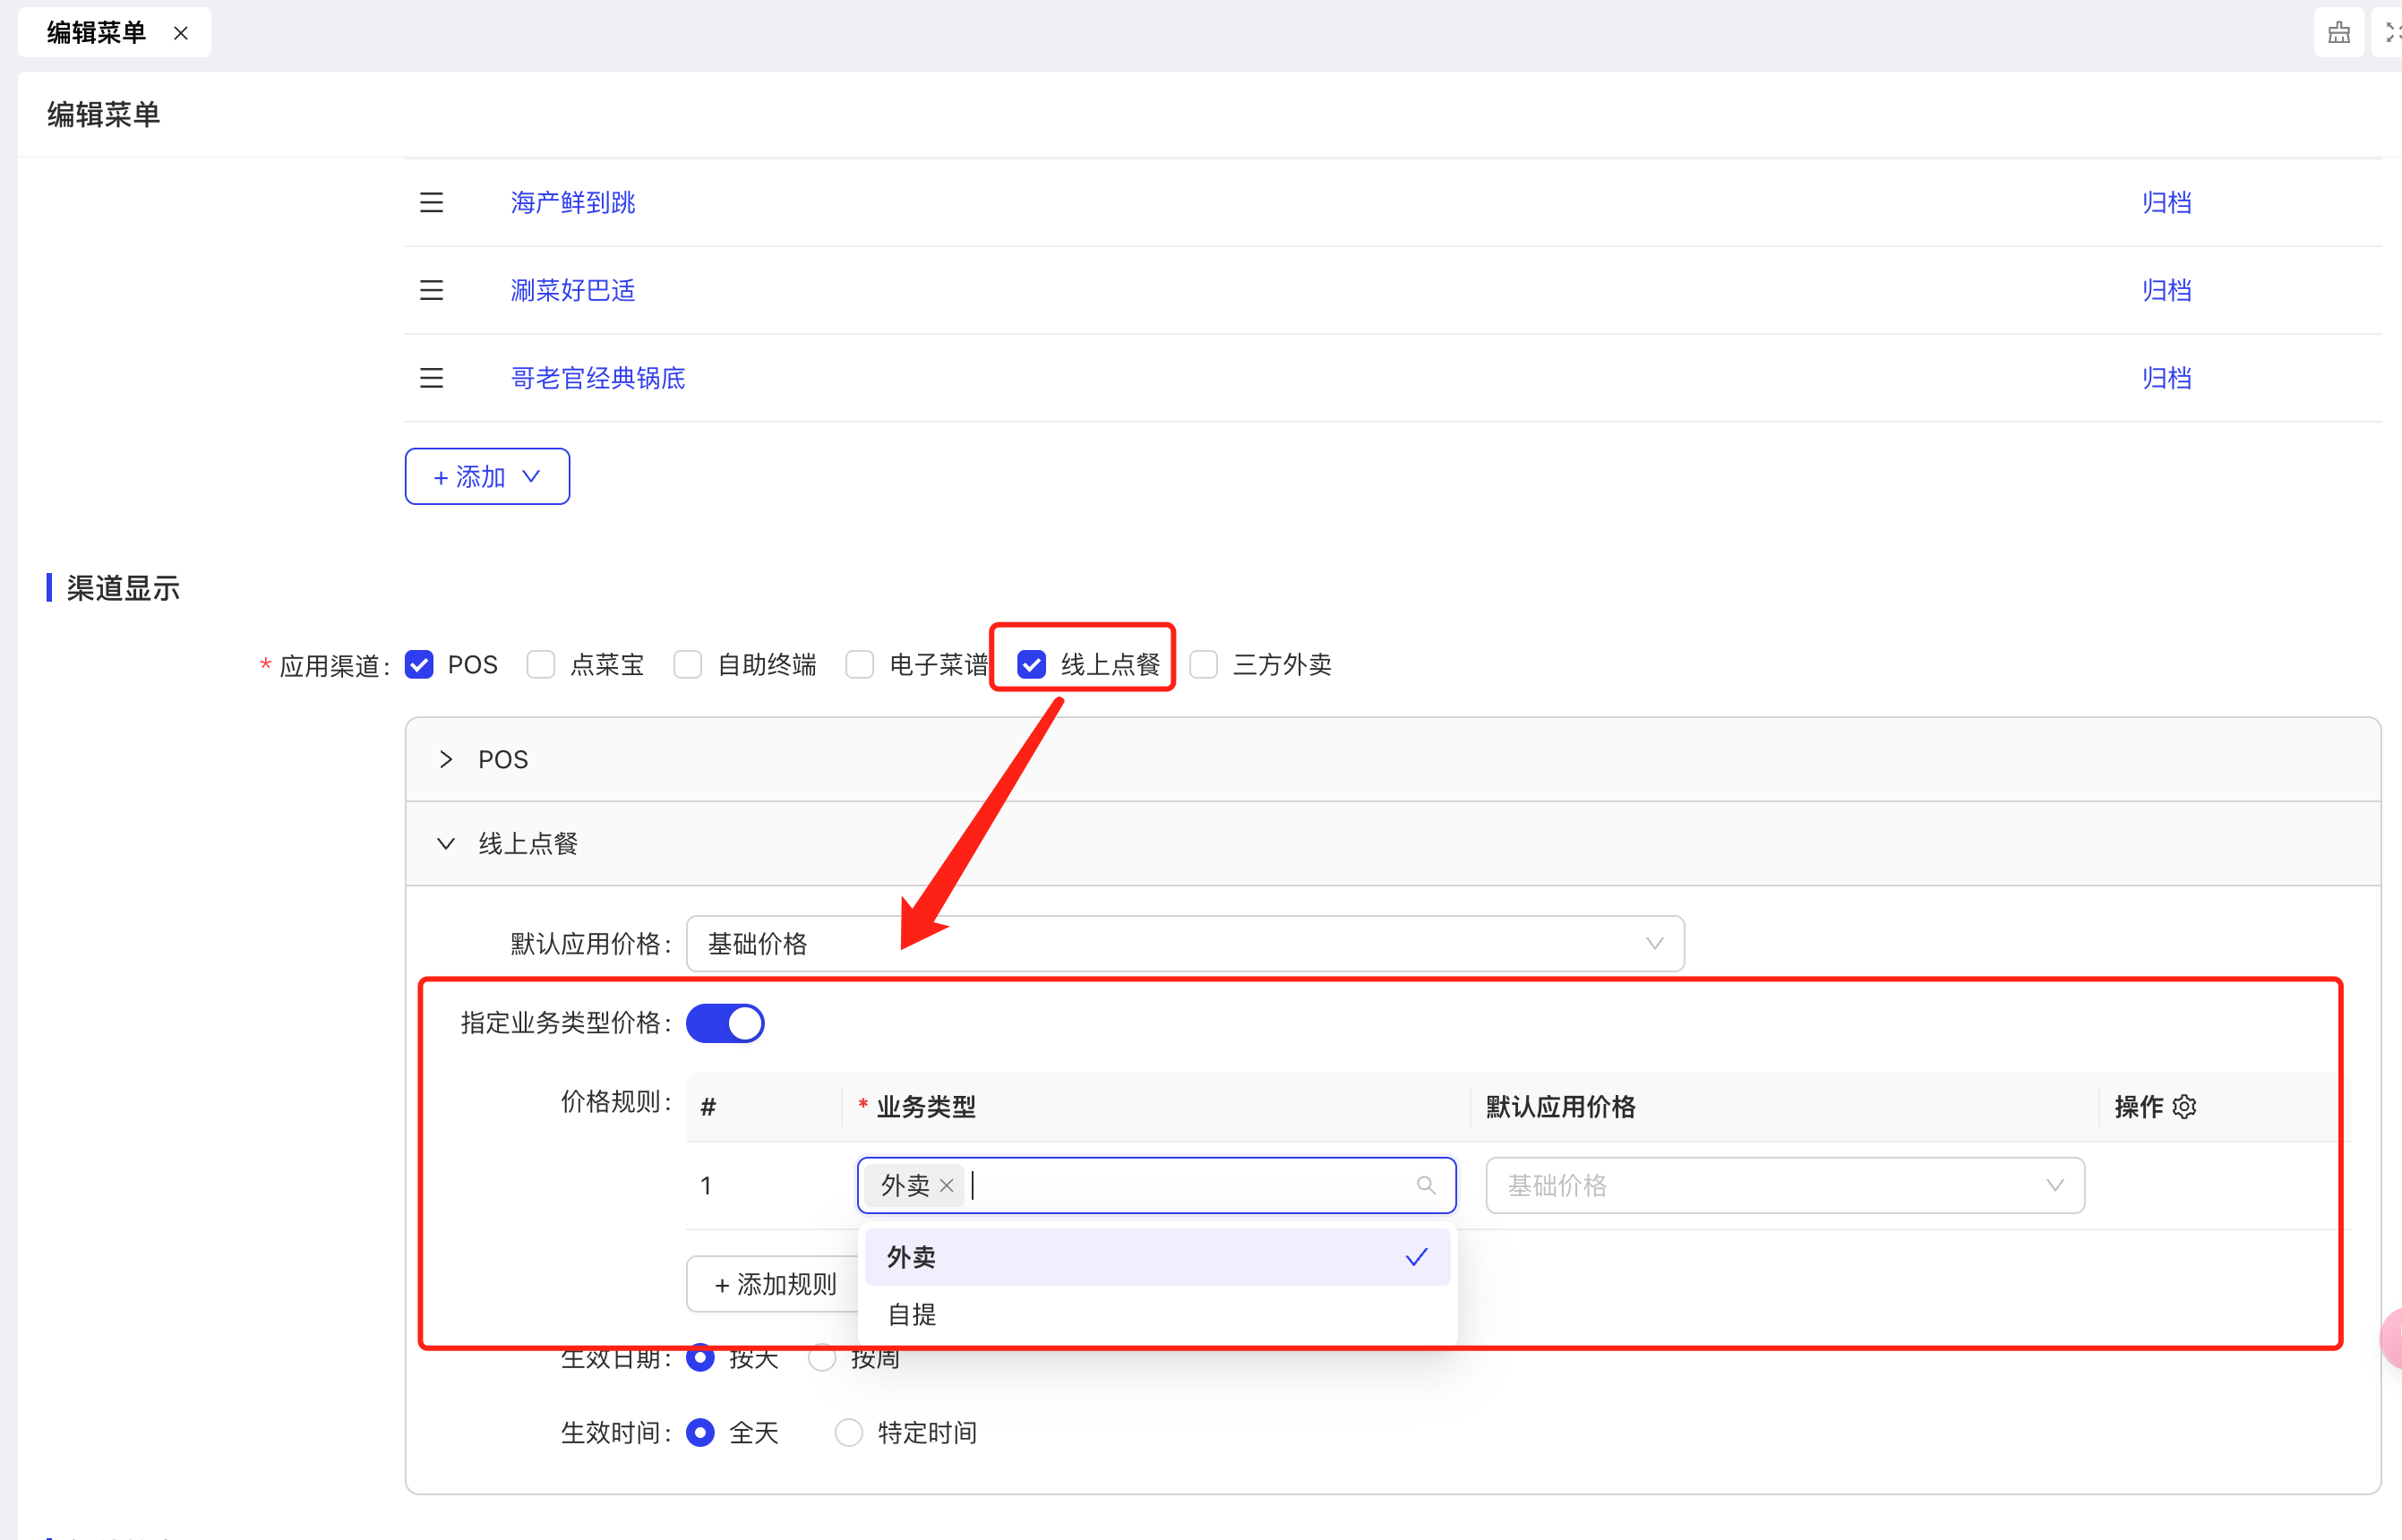Click the store icon at top right
2402x1540 pixels.
click(x=2339, y=33)
